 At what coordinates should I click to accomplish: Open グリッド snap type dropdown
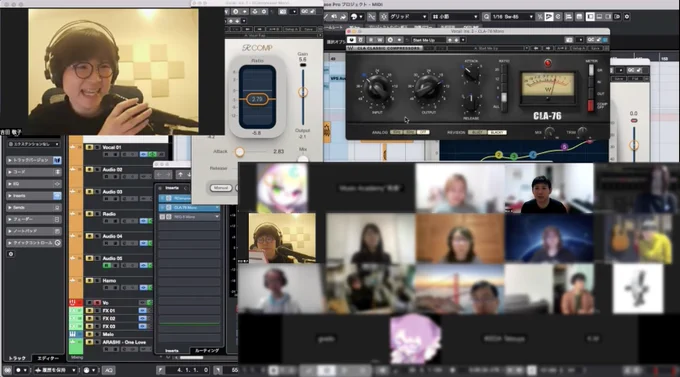click(408, 16)
